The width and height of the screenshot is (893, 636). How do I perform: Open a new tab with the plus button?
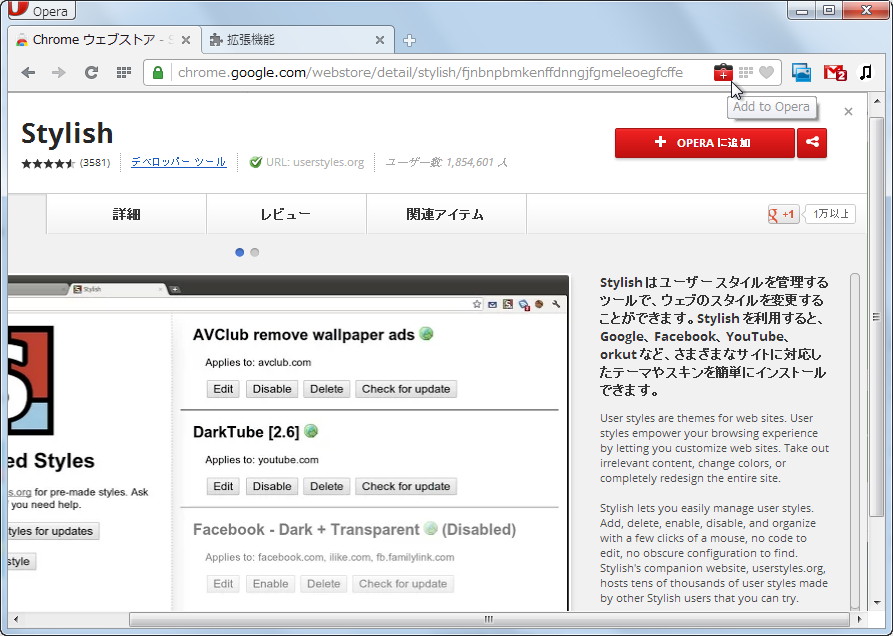(409, 41)
